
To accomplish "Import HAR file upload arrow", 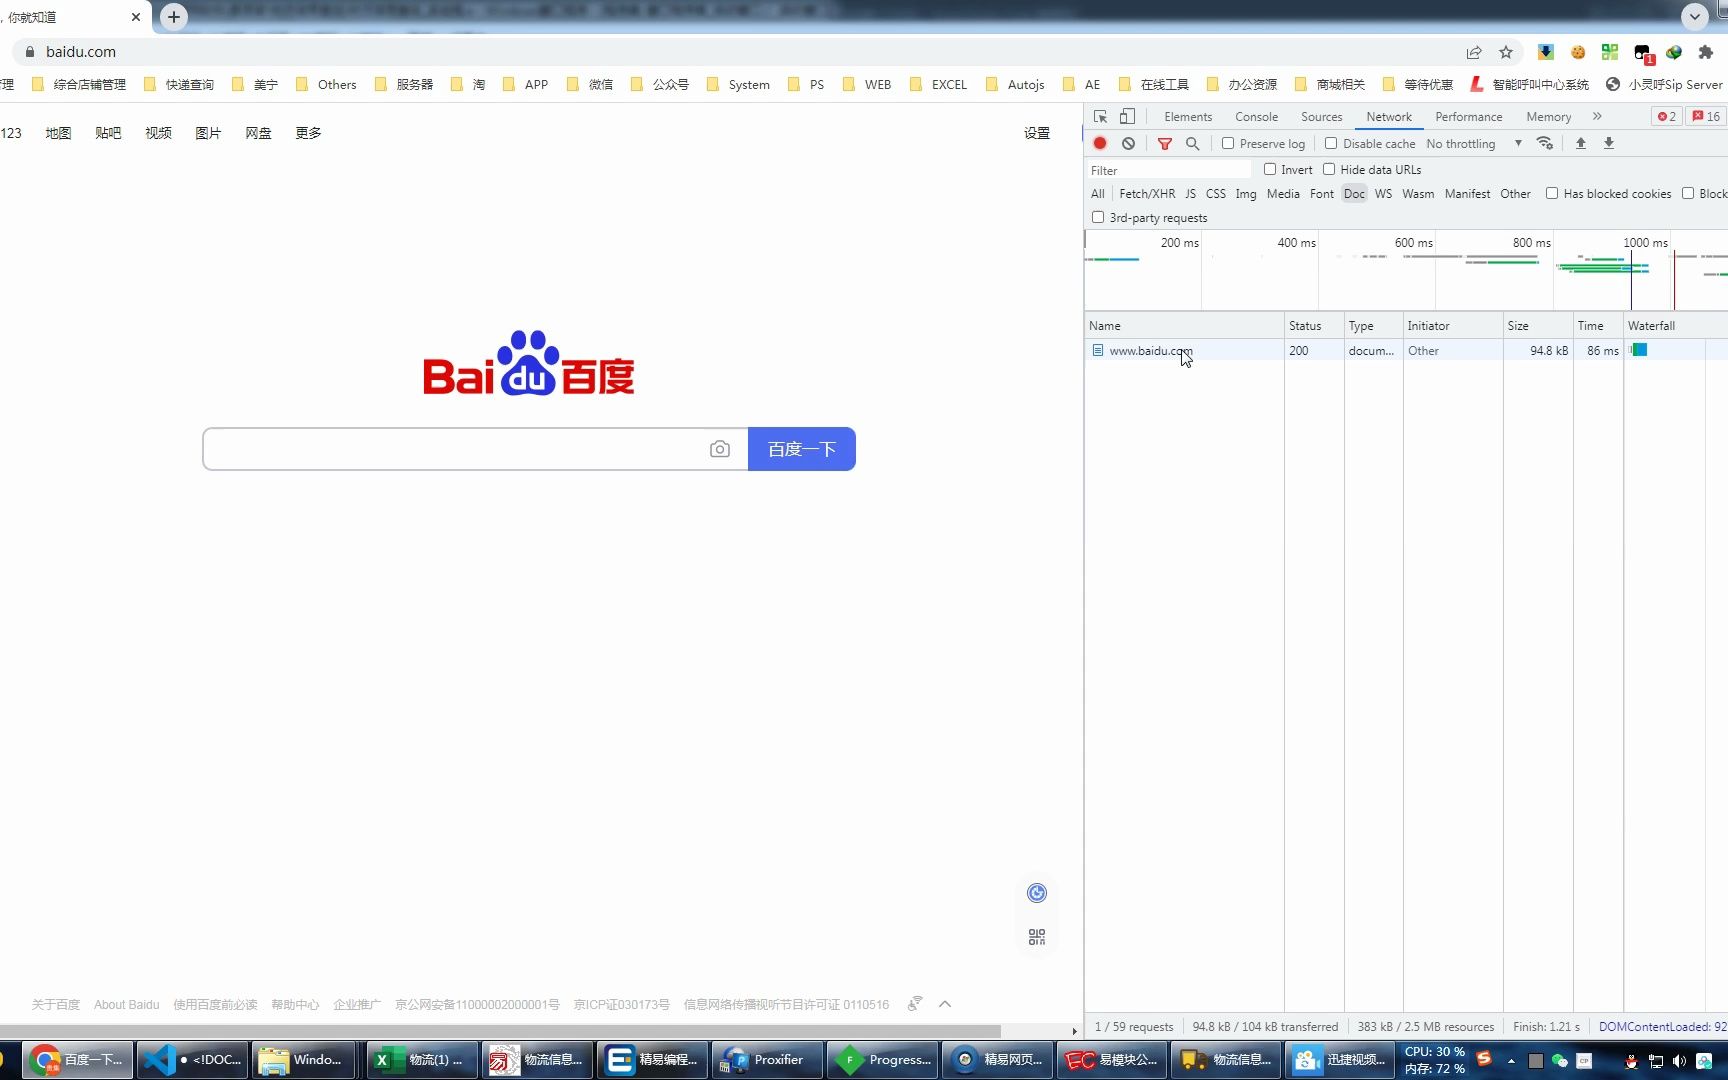I will (x=1581, y=143).
